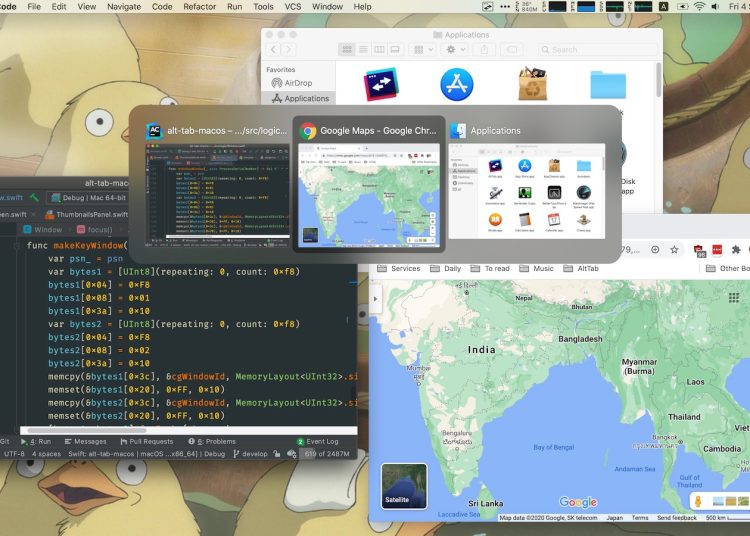Image resolution: width=750 pixels, height=536 pixels.
Task: Open the Chrome extensions puzzle icon
Action: point(736,249)
